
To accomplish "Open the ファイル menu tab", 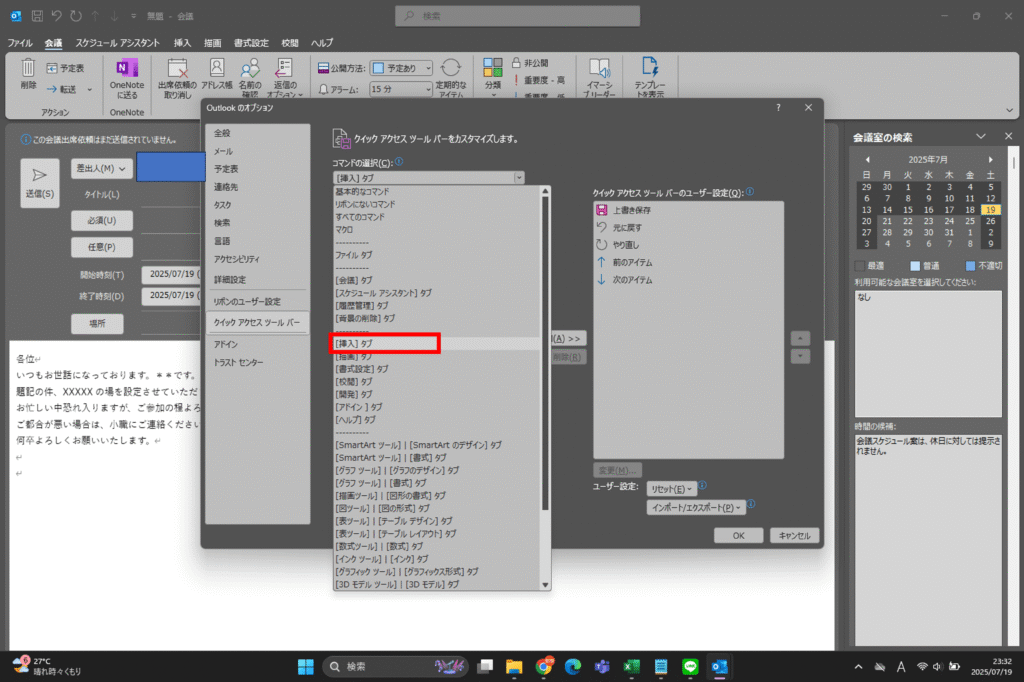I will click(20, 43).
